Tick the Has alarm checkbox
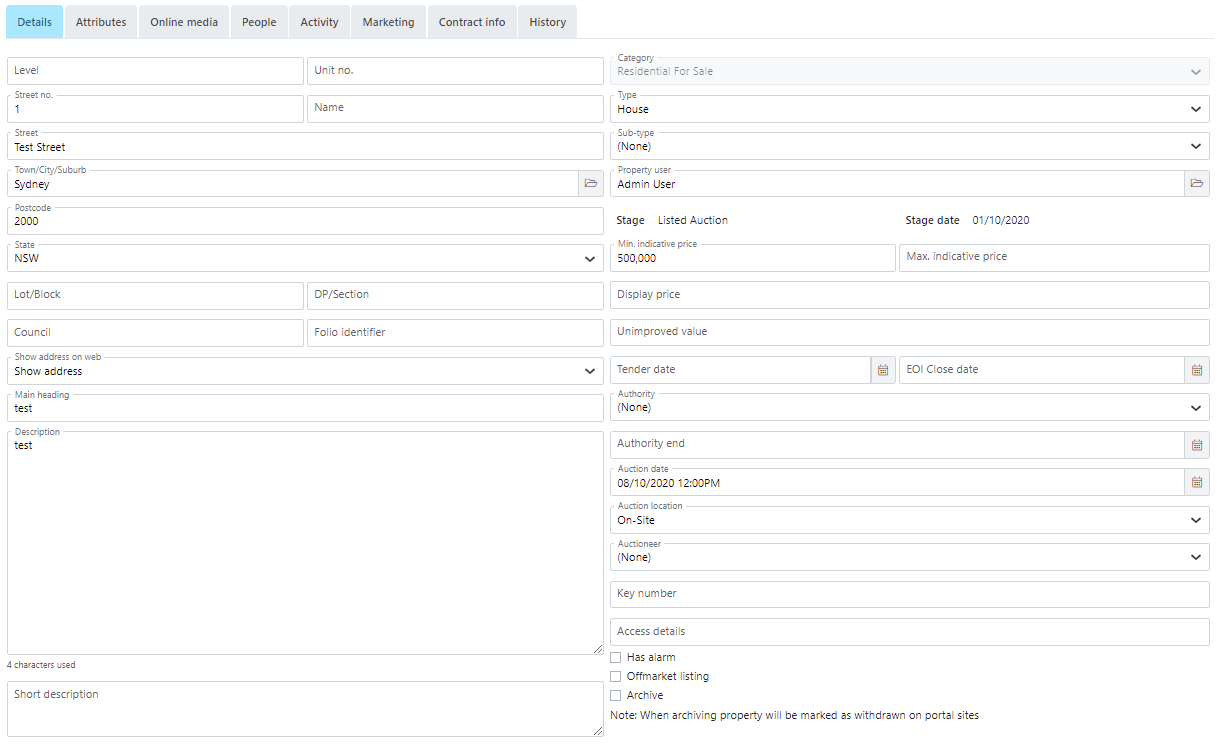Screen dimensions: 1217x756 click(x=616, y=657)
